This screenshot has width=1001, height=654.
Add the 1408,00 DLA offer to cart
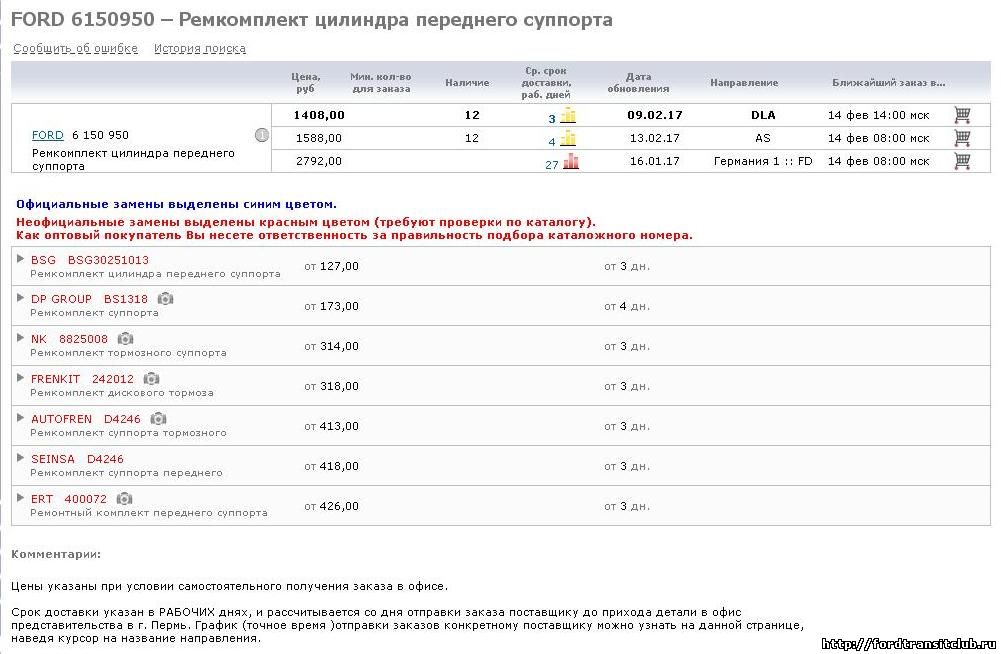tap(962, 115)
